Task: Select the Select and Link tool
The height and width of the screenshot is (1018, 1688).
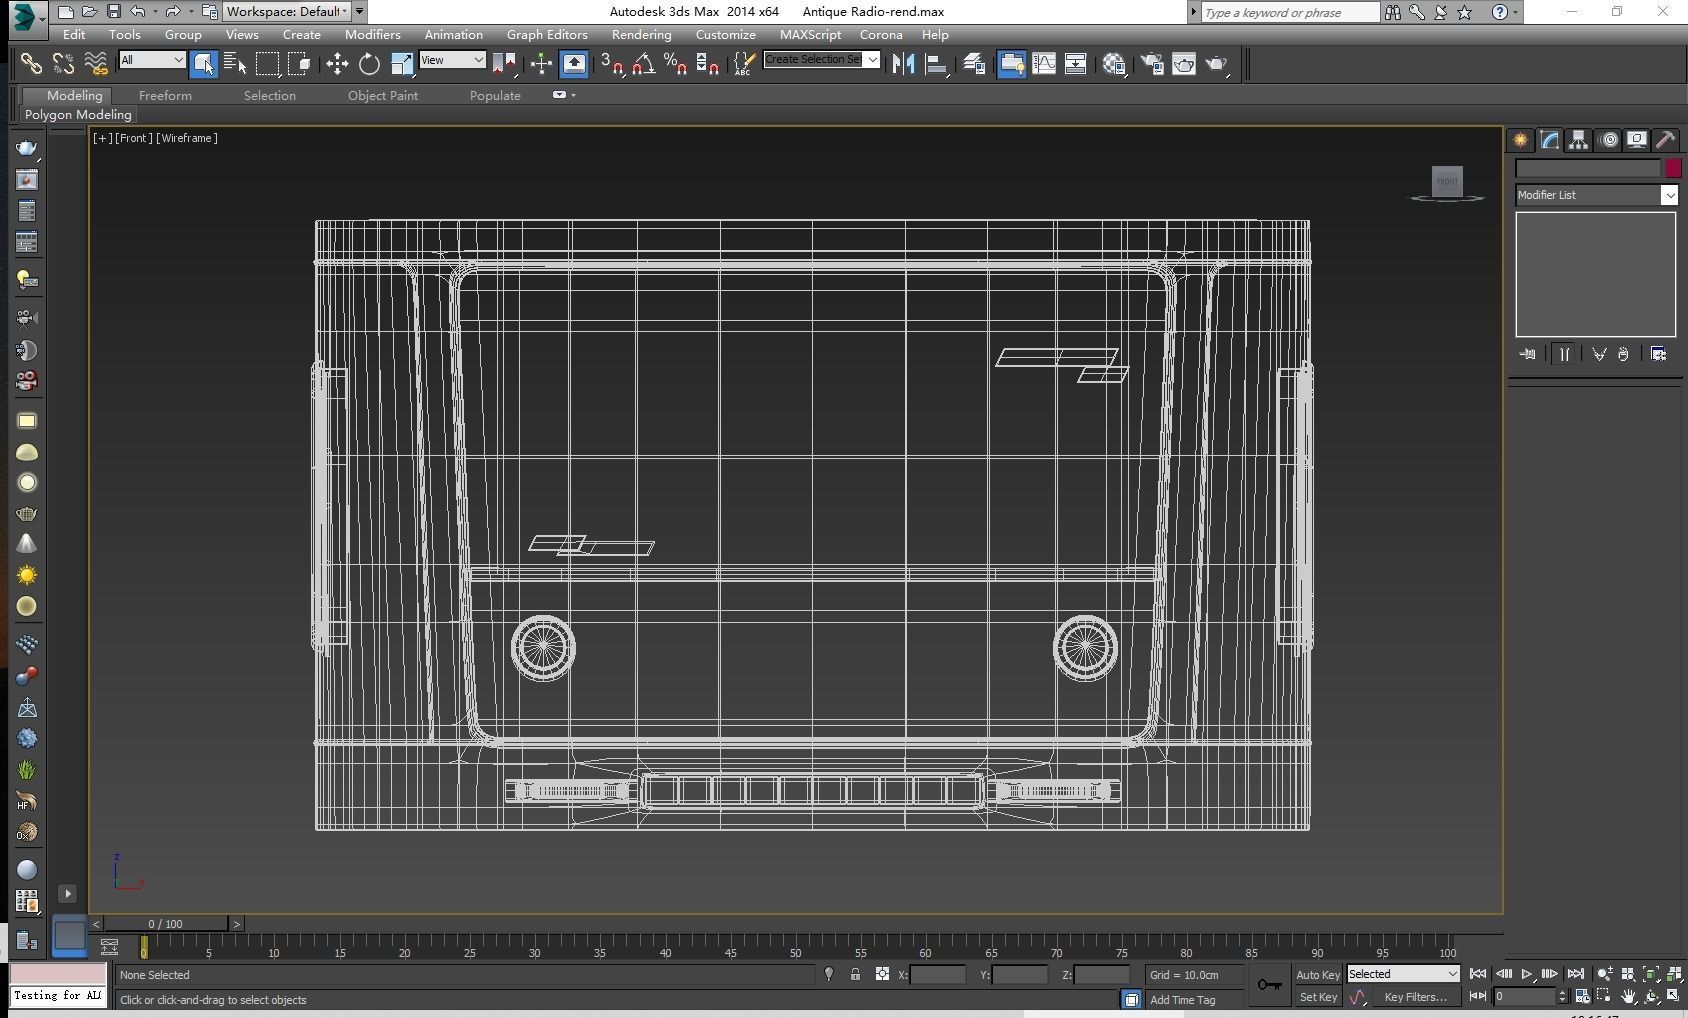Action: click(31, 64)
